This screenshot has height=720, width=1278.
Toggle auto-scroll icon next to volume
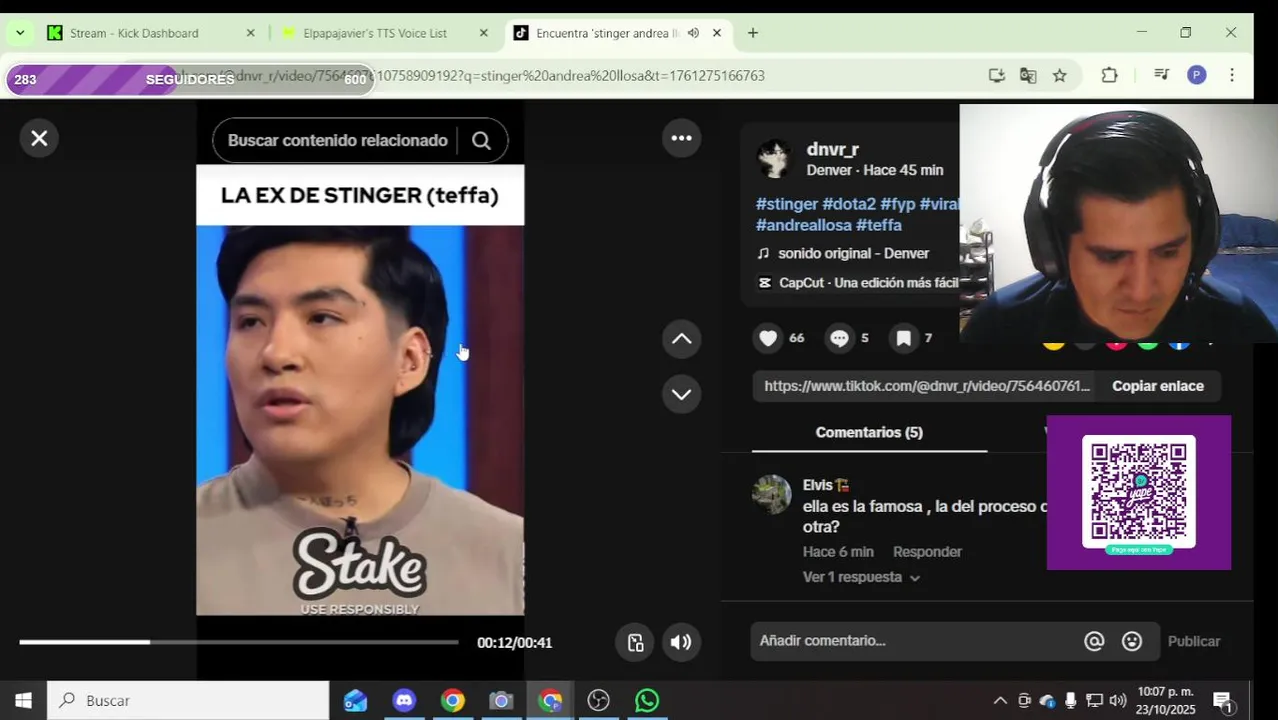[636, 643]
